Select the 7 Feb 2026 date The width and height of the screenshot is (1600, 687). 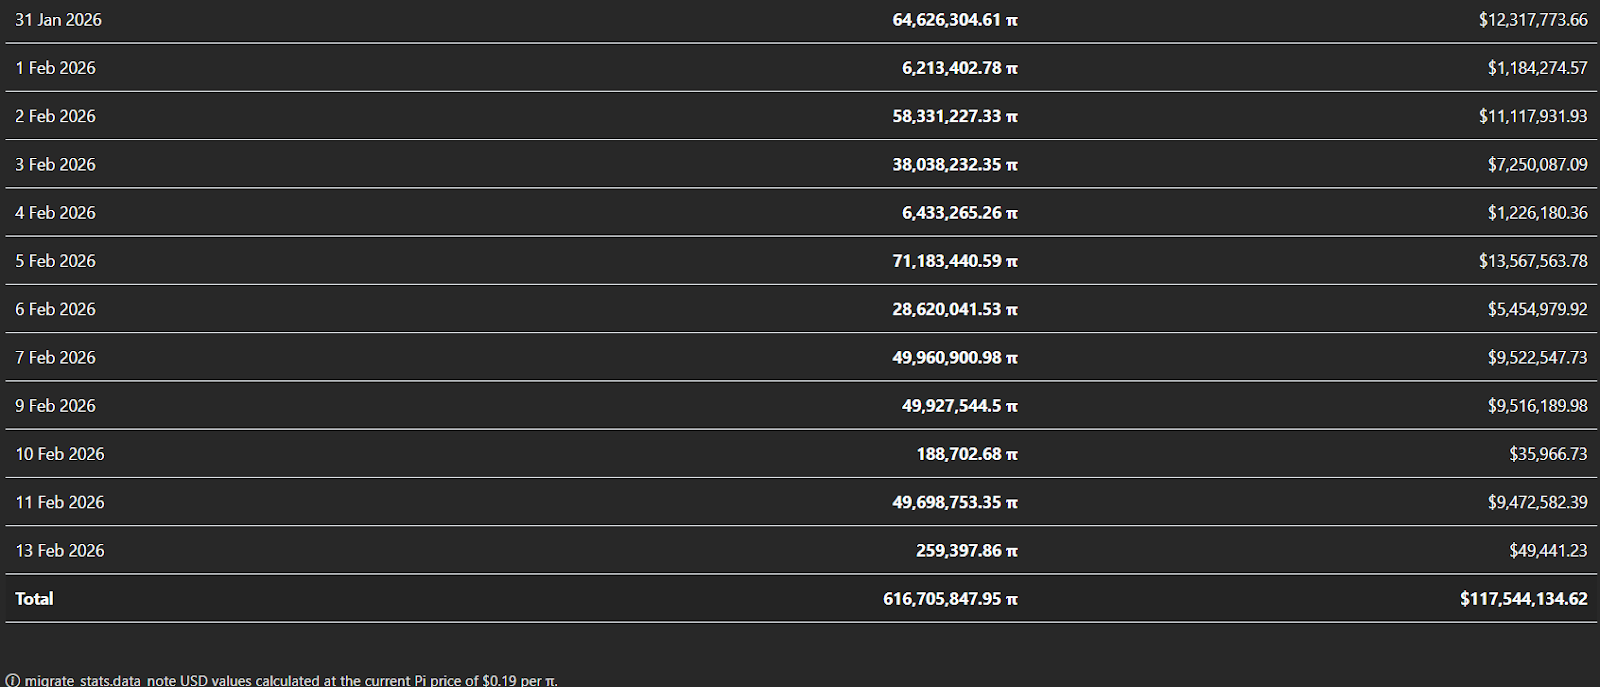[x=55, y=358]
